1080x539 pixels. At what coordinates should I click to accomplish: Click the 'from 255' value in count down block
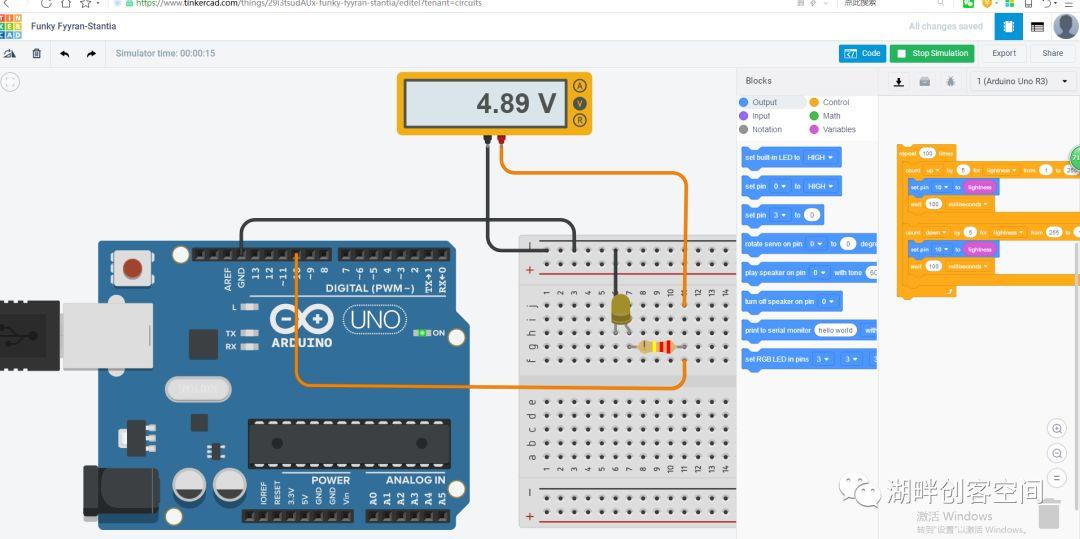pyautogui.click(x=1055, y=233)
